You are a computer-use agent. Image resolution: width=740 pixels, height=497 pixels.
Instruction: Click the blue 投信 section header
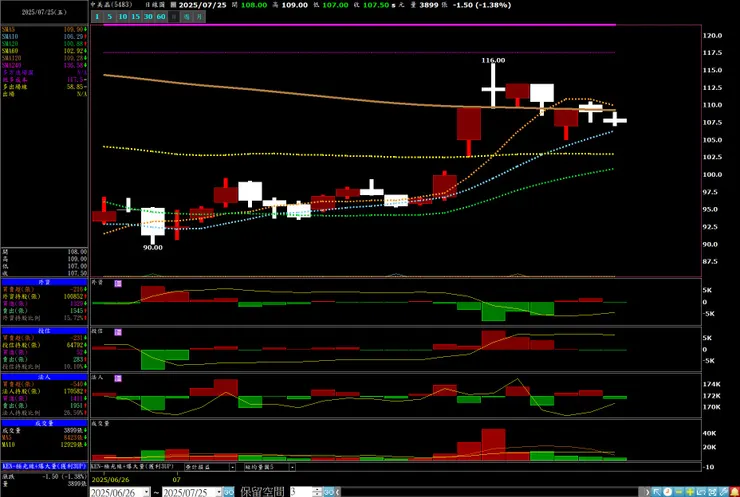[x=44, y=331]
